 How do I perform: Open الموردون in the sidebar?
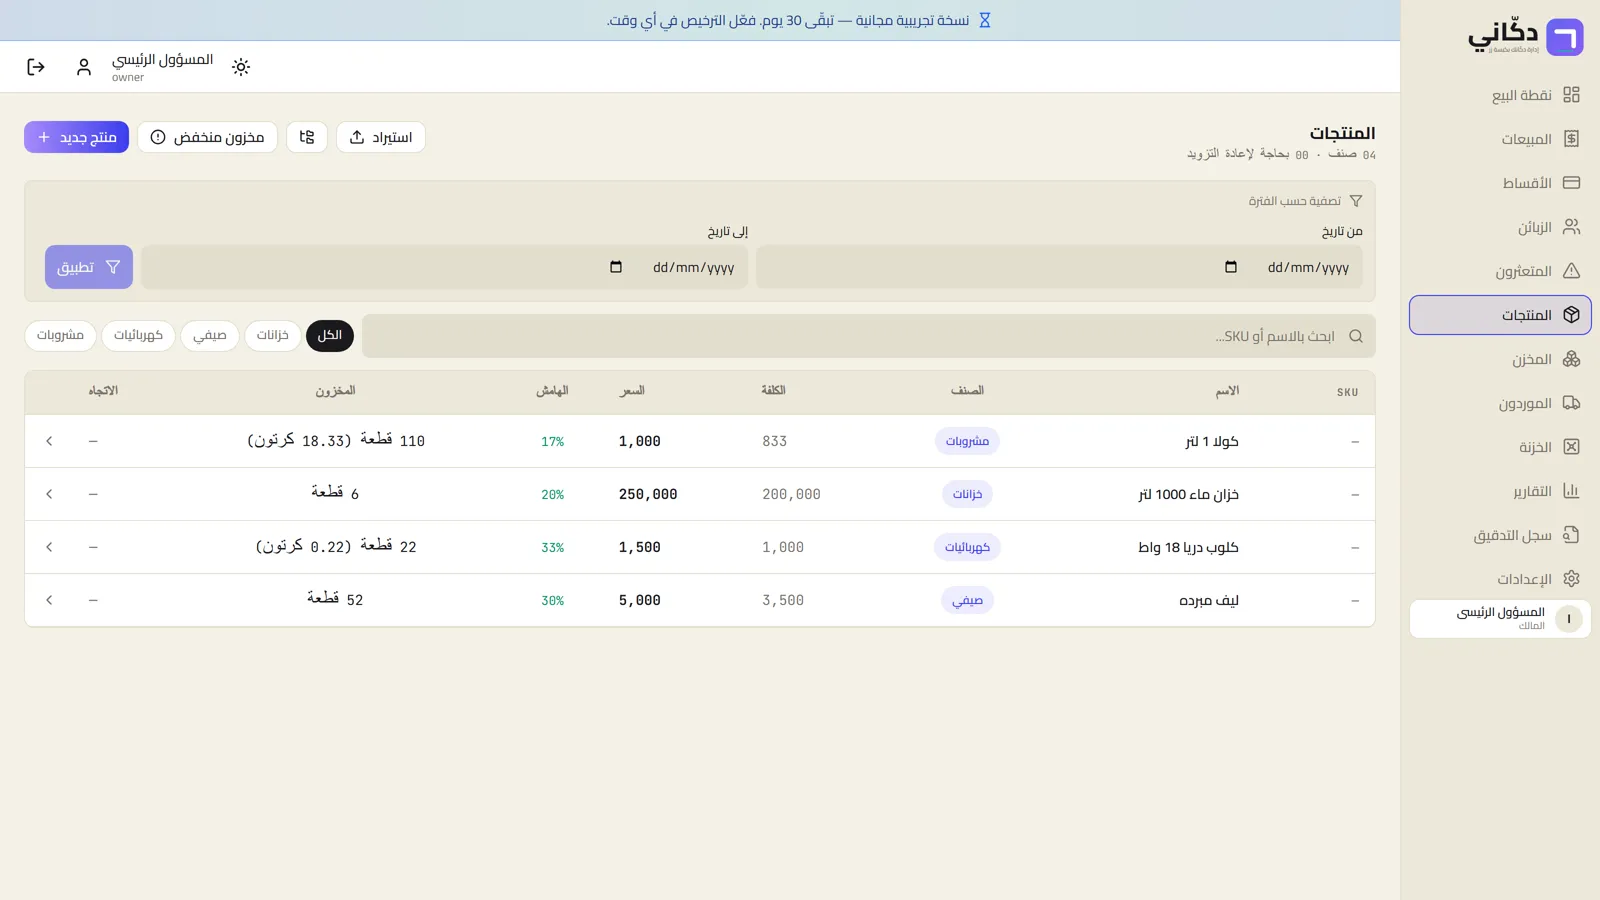pos(1500,403)
